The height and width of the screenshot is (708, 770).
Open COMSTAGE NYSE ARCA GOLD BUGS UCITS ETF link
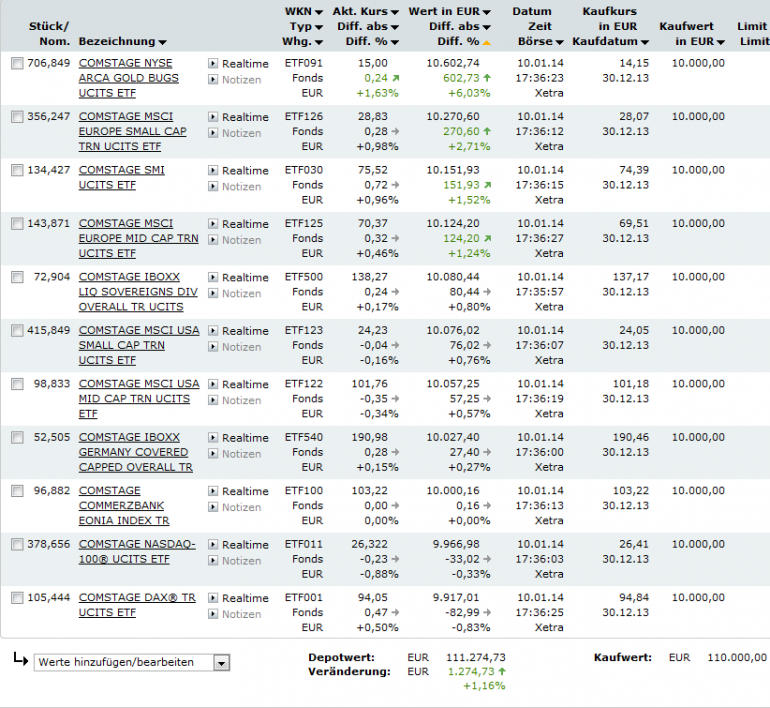[x=129, y=78]
